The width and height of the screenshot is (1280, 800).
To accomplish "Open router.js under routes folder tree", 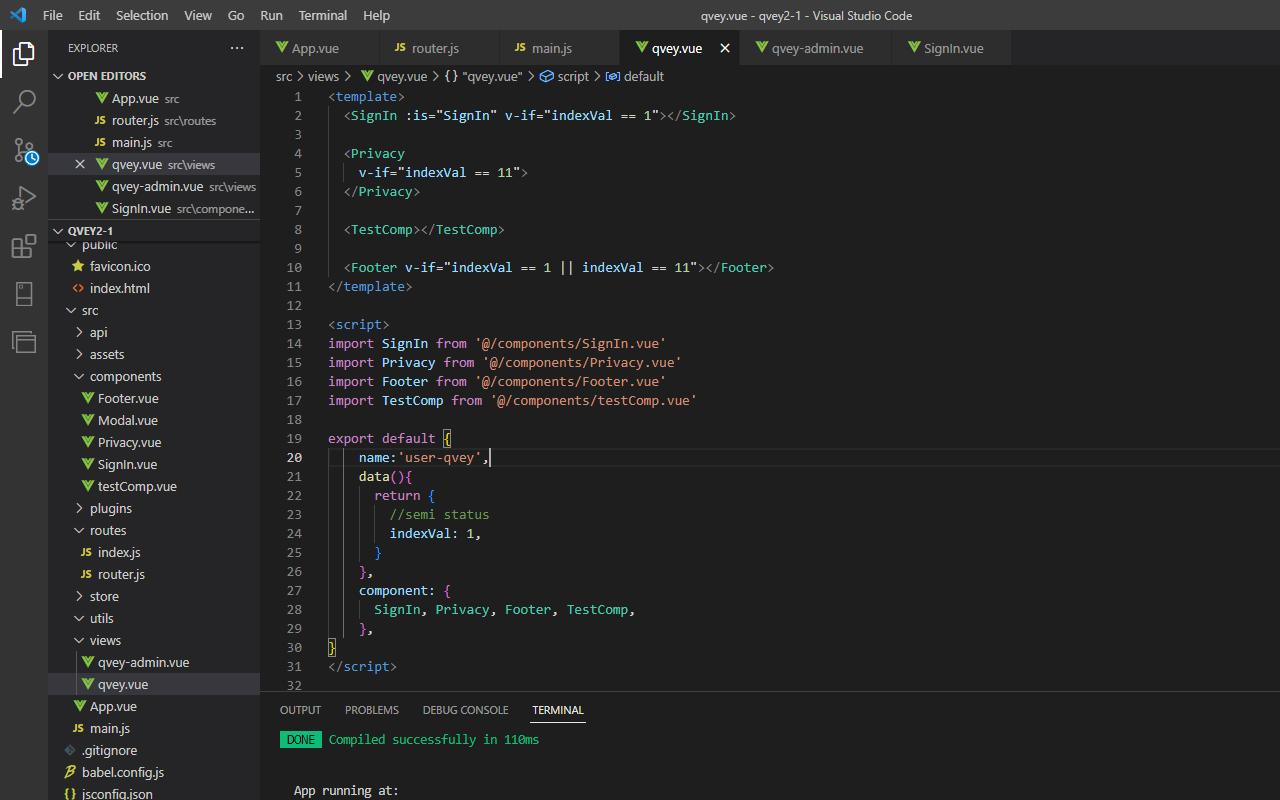I will coord(154,574).
